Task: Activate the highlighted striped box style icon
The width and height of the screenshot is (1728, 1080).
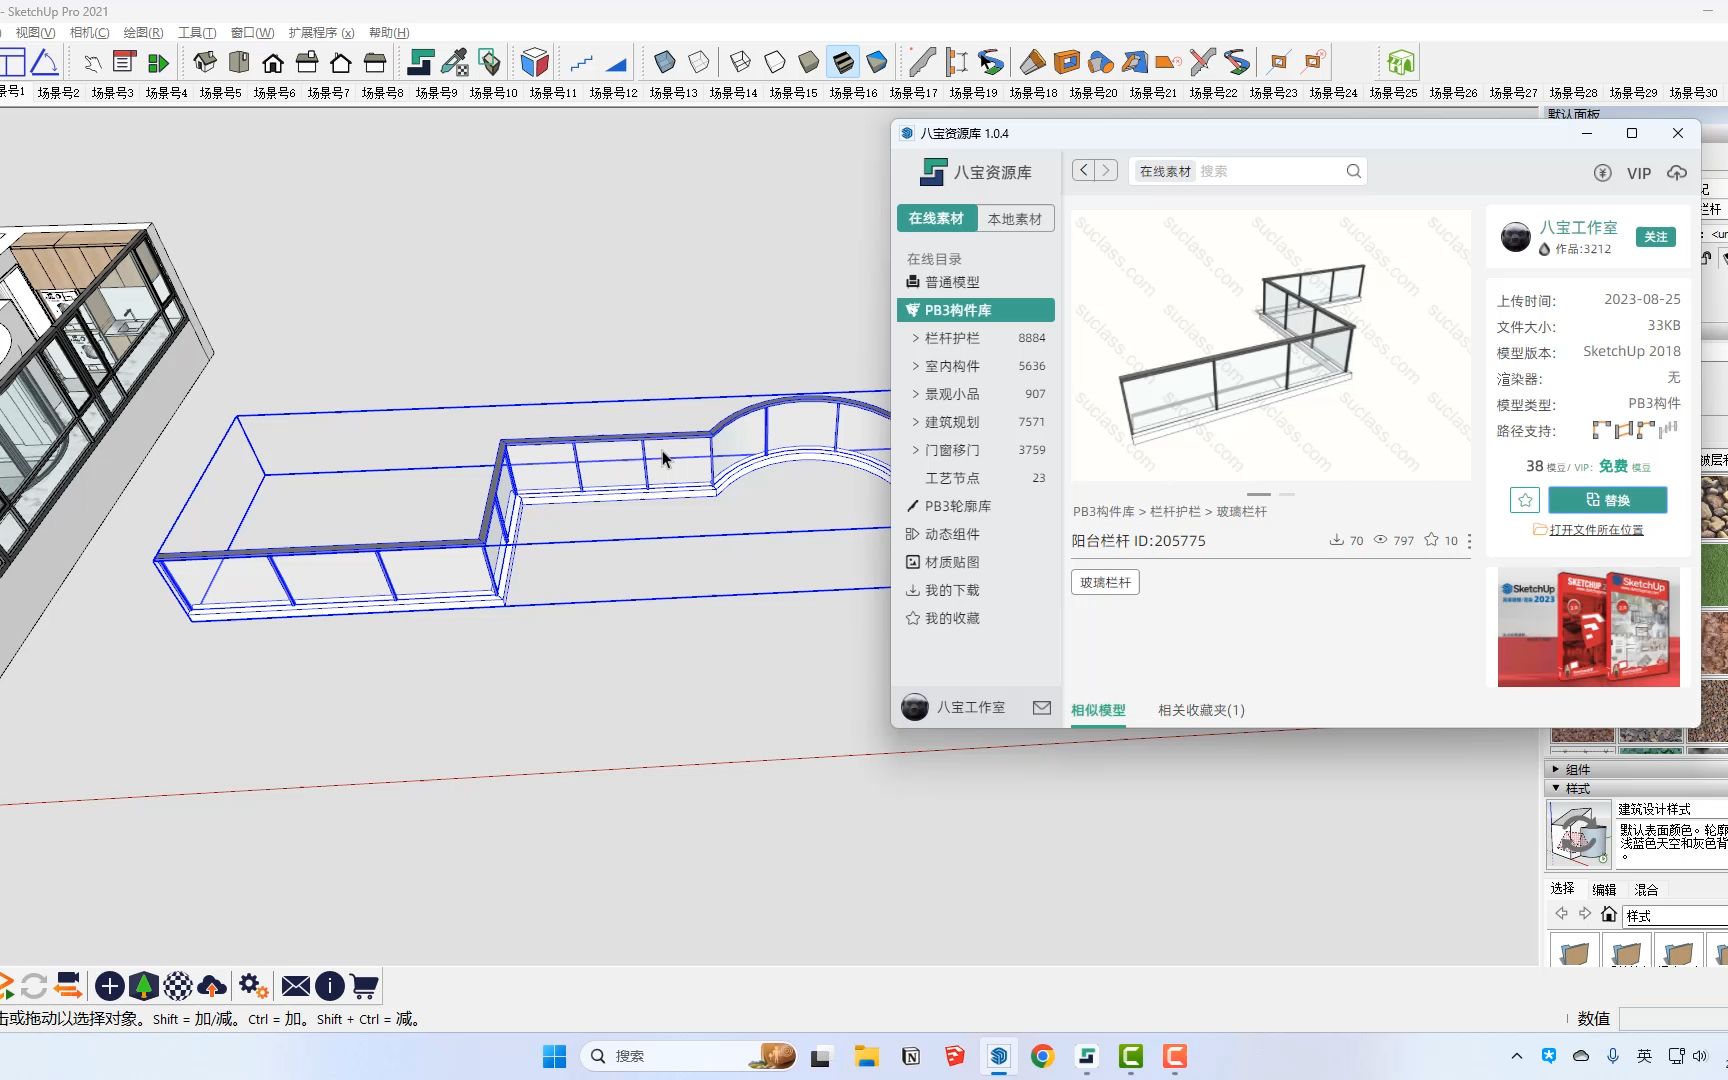Action: point(843,62)
